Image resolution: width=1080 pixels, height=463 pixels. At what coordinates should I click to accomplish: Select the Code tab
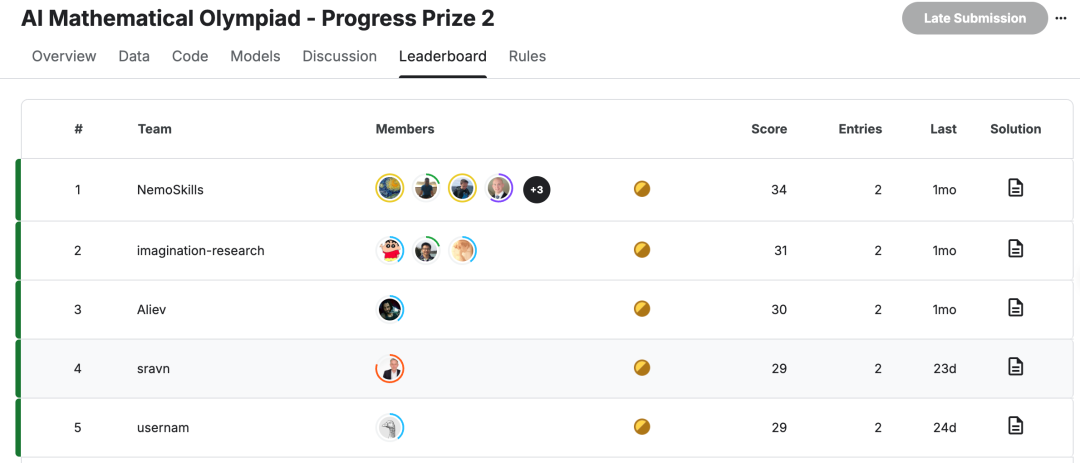[x=190, y=56]
